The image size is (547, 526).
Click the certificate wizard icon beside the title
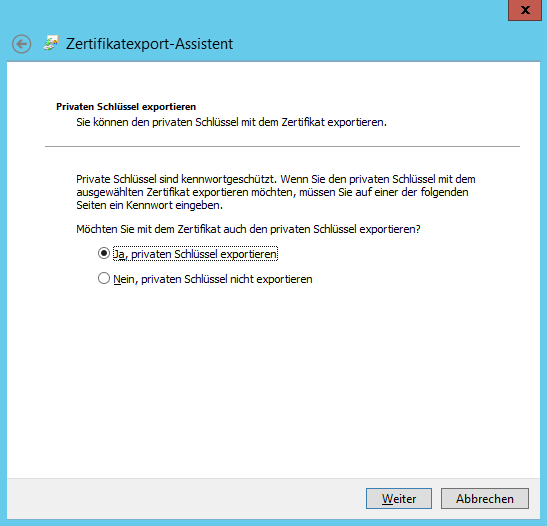click(51, 43)
